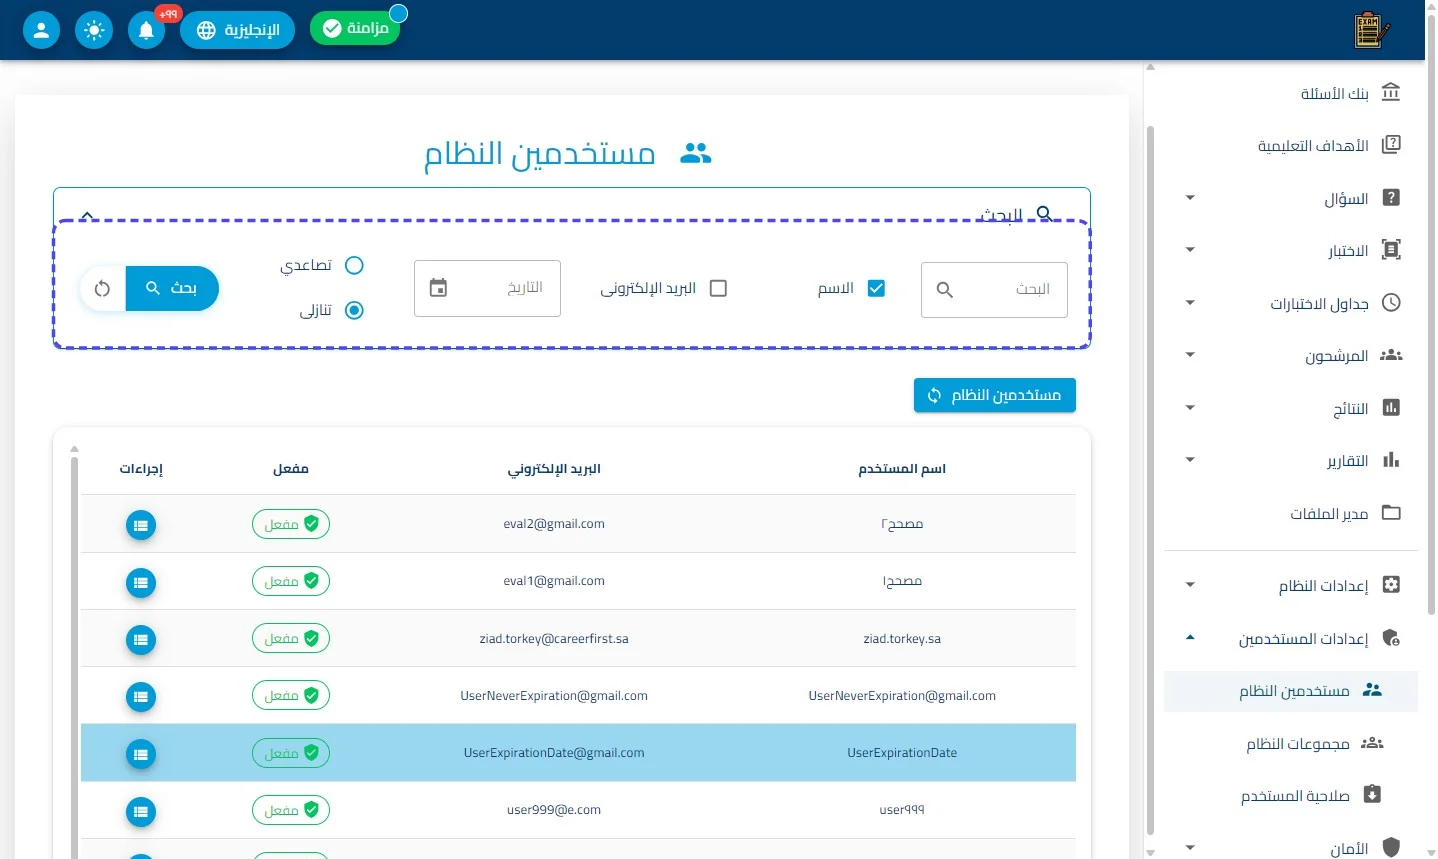
Task: Click the مزامنة sync button
Action: (x=355, y=28)
